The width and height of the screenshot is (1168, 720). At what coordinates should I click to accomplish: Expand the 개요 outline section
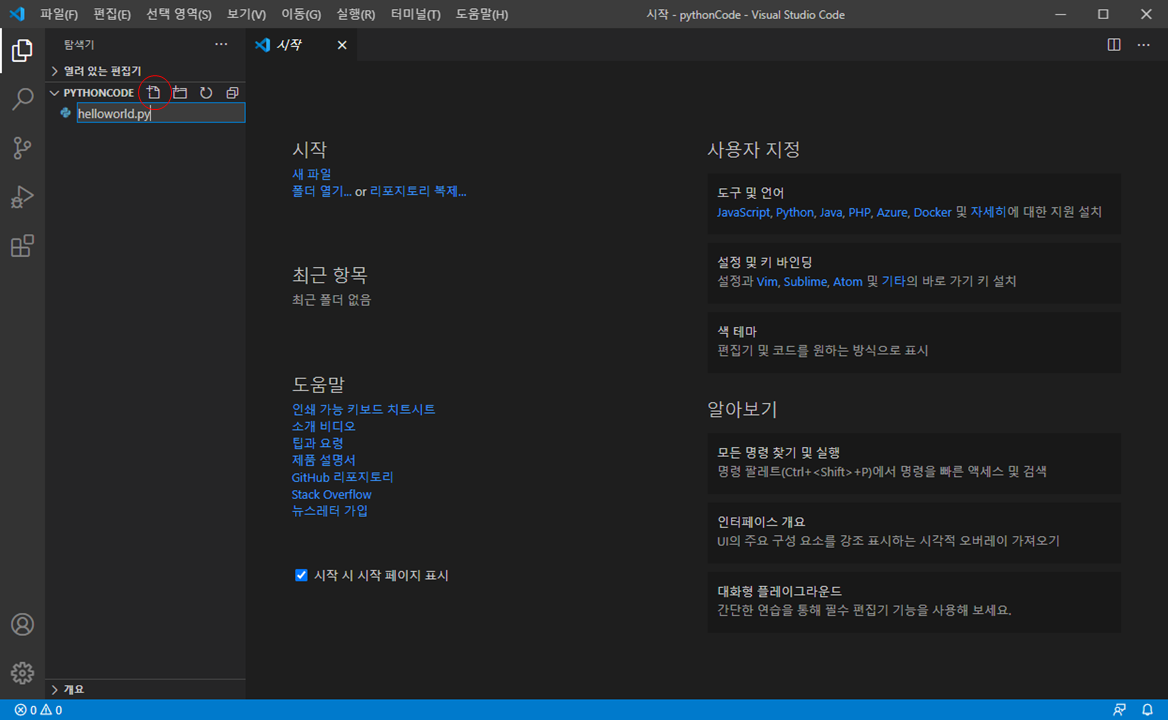[145, 689]
